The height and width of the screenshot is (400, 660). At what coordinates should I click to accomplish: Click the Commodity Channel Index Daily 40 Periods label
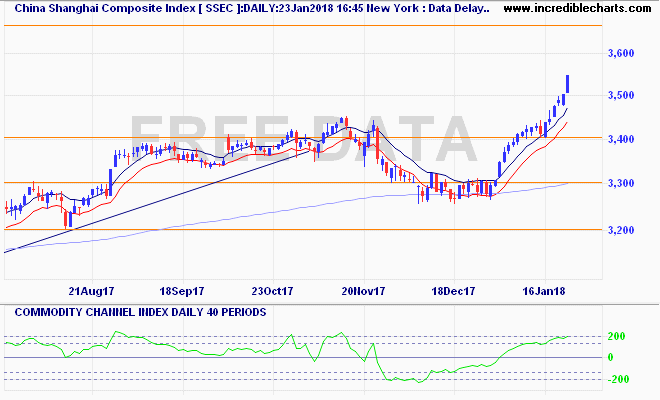click(140, 312)
